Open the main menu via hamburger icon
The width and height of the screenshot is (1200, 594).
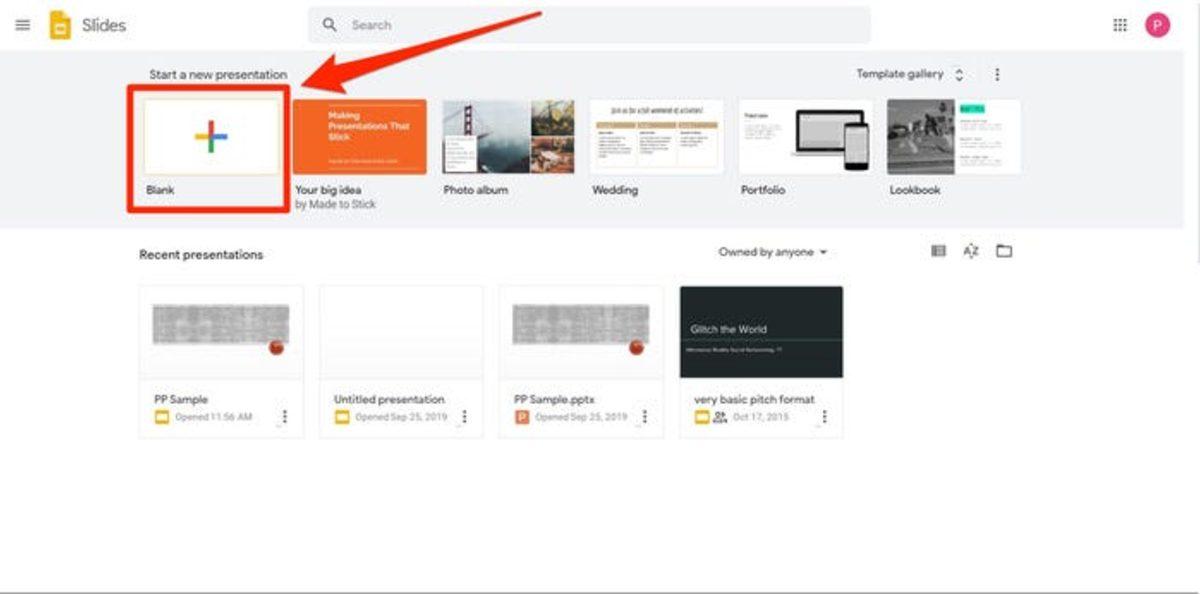coord(22,25)
